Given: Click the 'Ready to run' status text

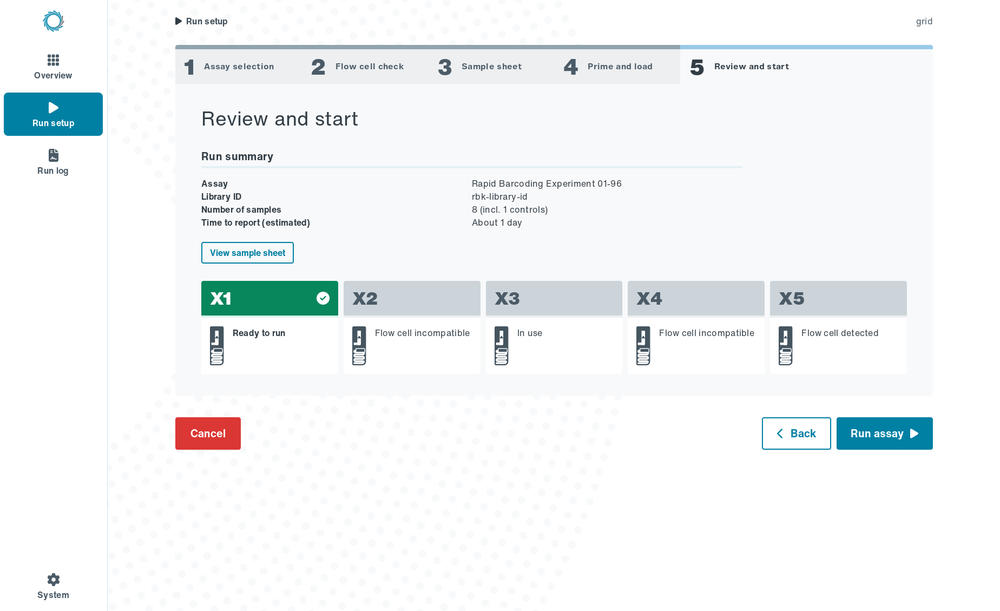Looking at the screenshot, I should click(258, 333).
